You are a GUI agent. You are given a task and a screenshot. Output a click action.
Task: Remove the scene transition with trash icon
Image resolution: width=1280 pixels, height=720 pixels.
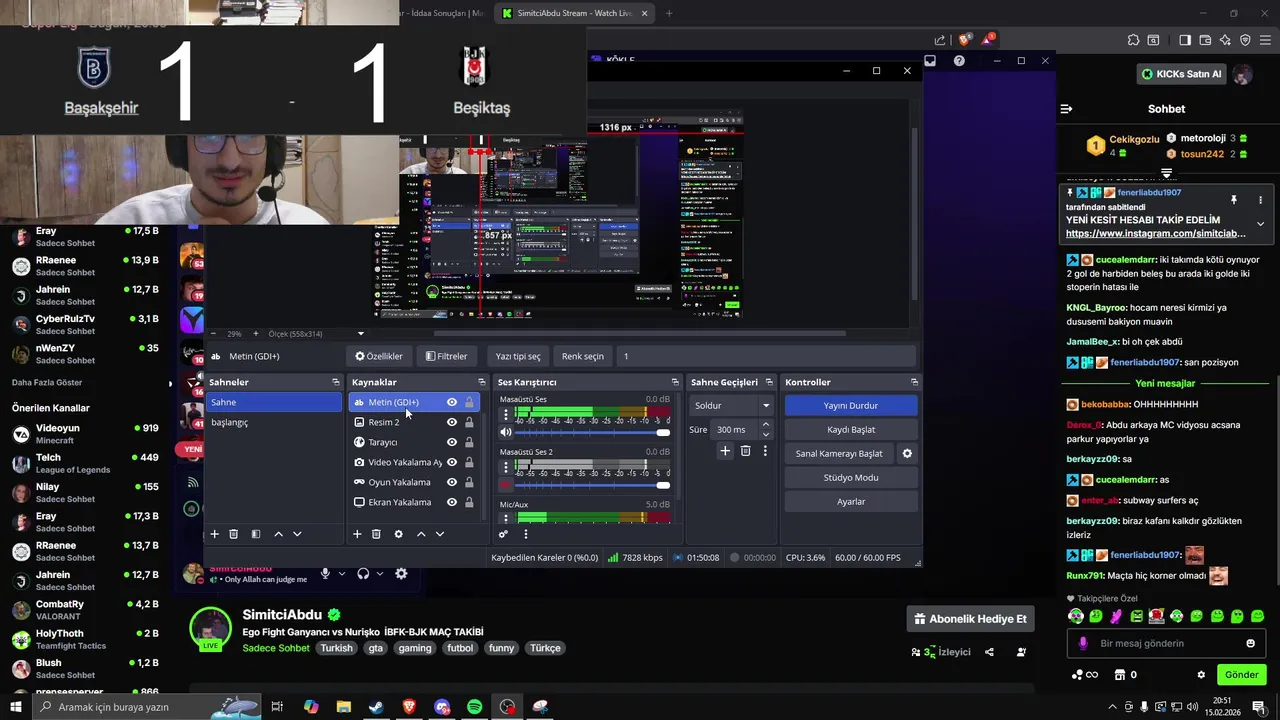tap(745, 451)
